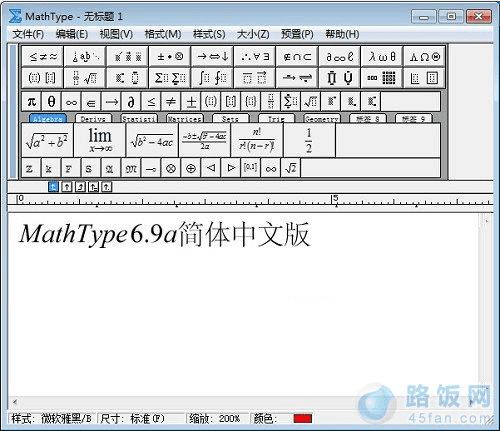
Task: Select the left-aligned tab stop button
Action: (53, 187)
